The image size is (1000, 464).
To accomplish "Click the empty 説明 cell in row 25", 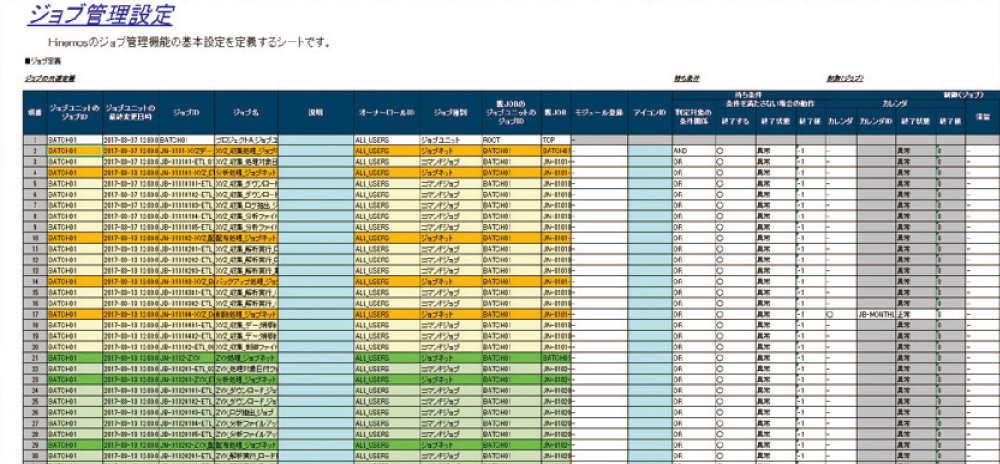I will (x=316, y=402).
